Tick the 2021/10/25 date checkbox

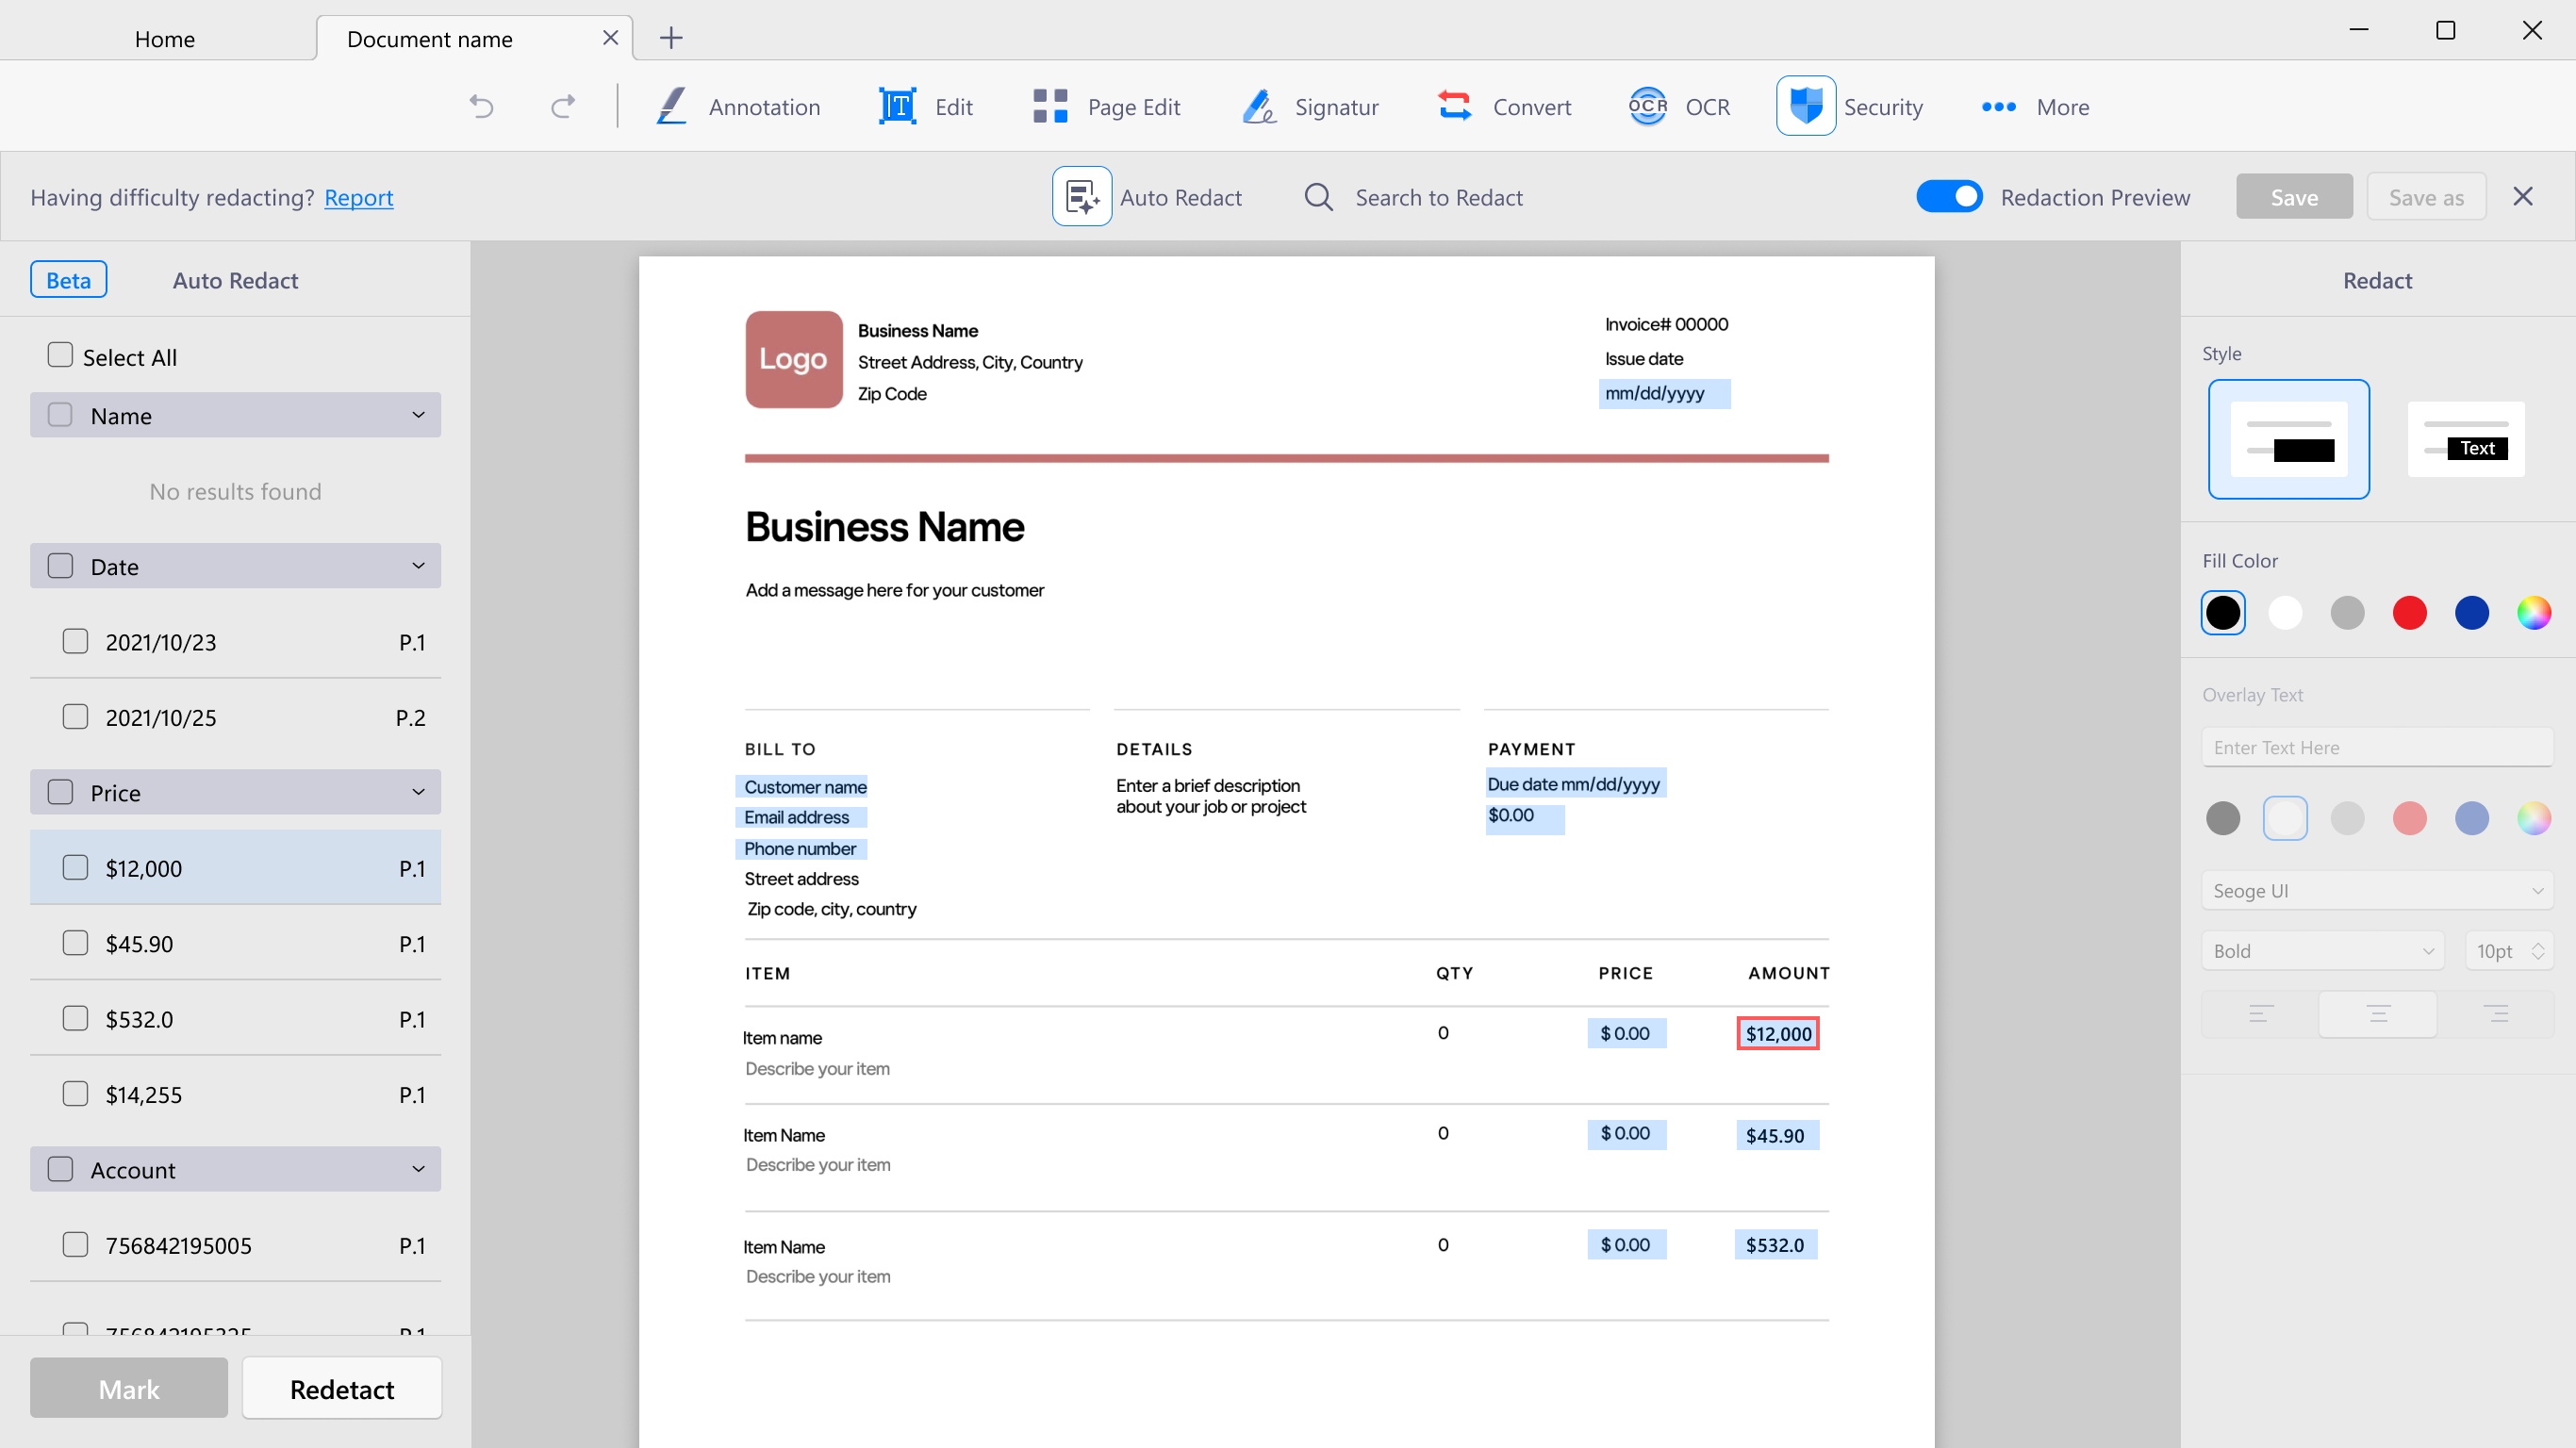75,716
